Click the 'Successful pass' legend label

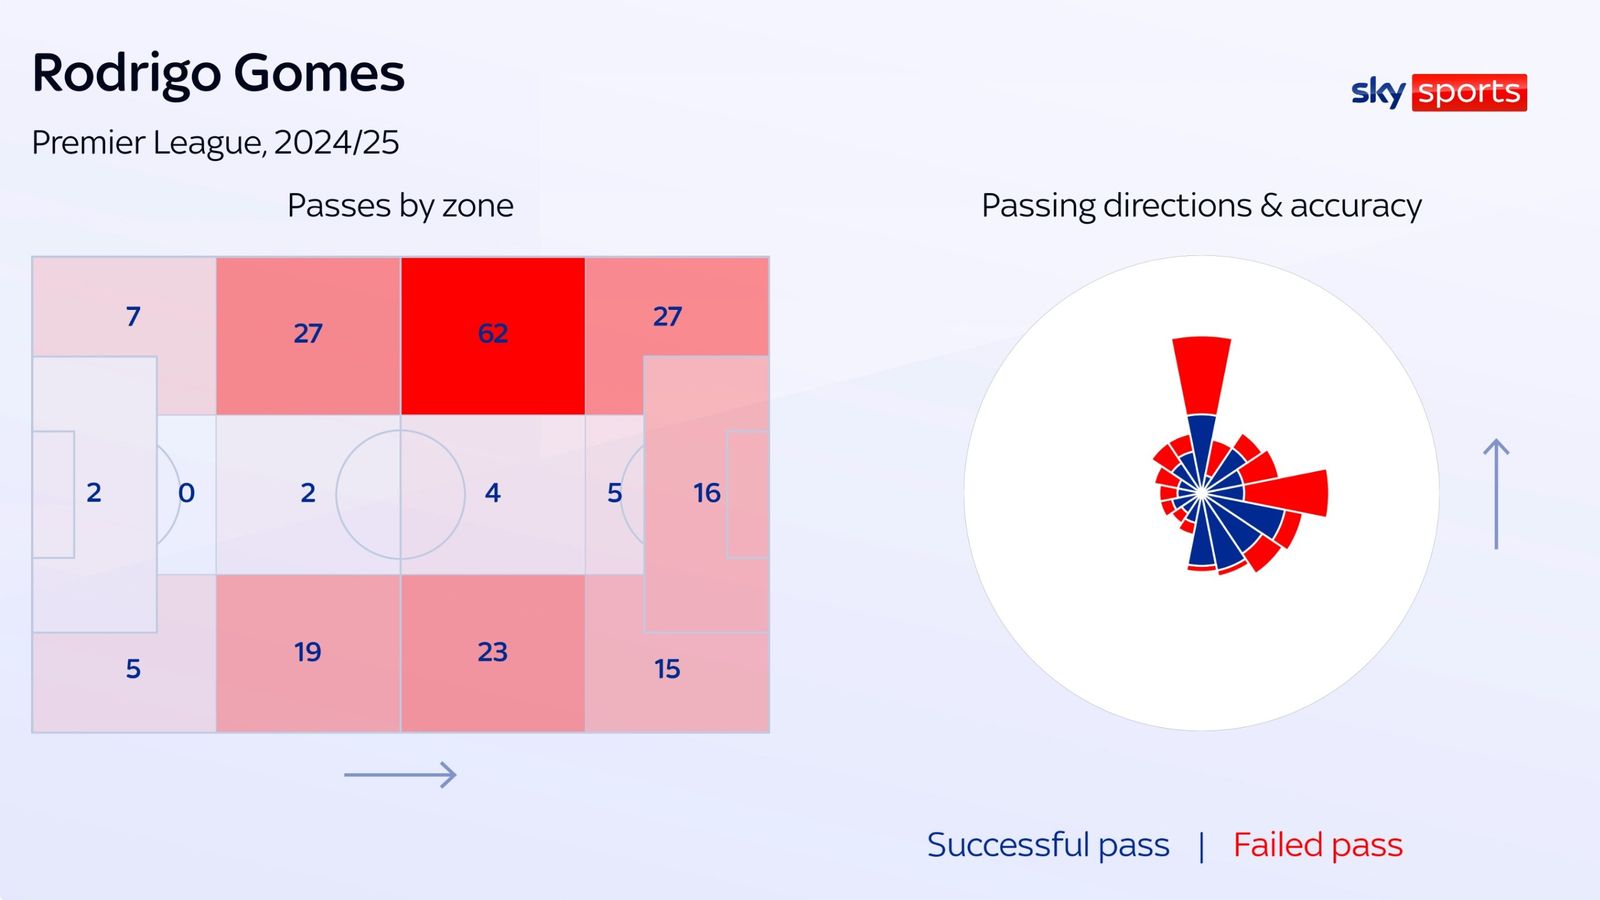1048,845
